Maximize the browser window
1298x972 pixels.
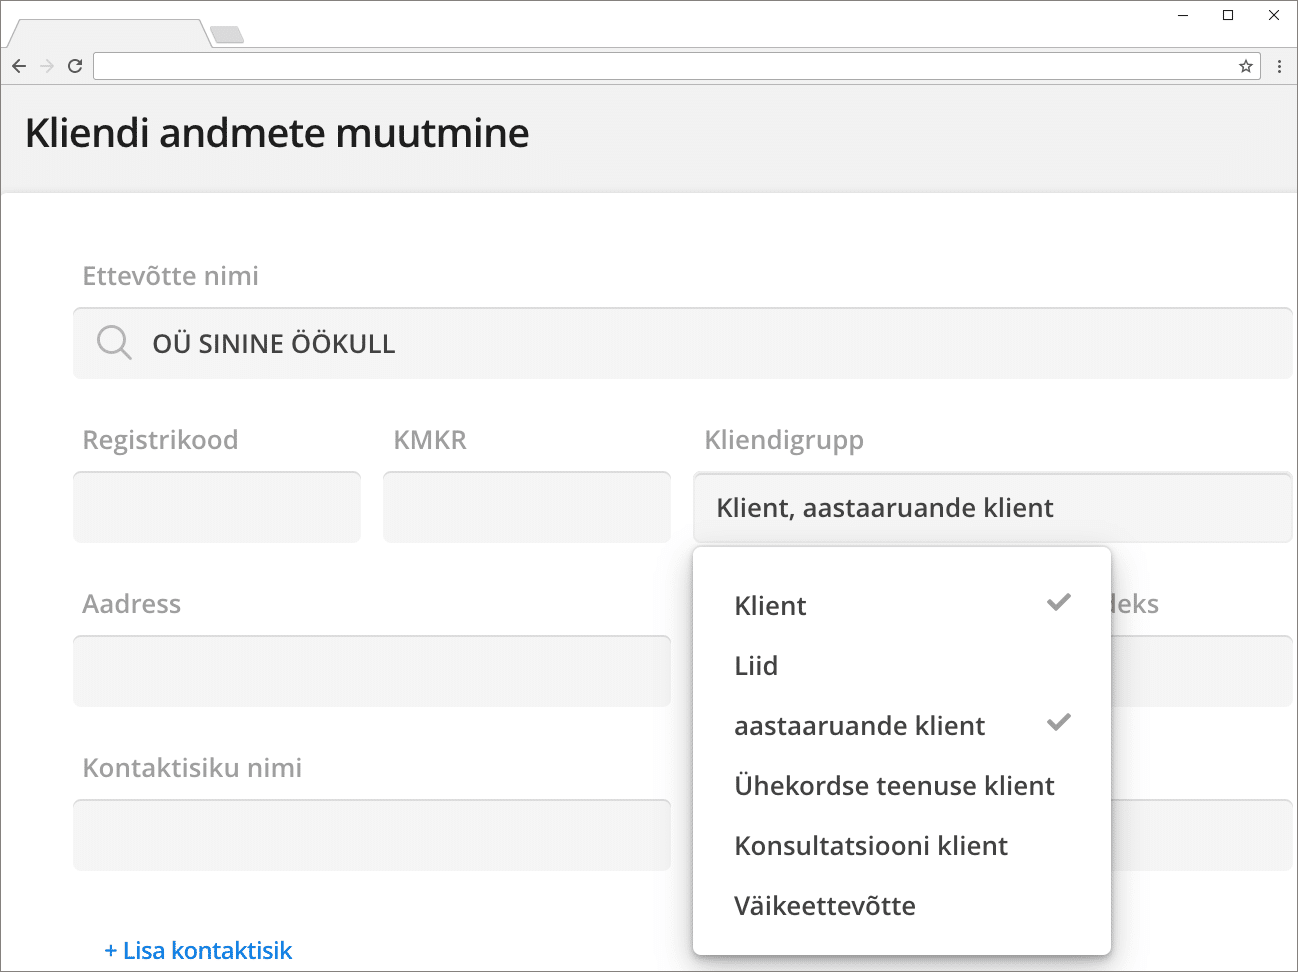(1228, 15)
